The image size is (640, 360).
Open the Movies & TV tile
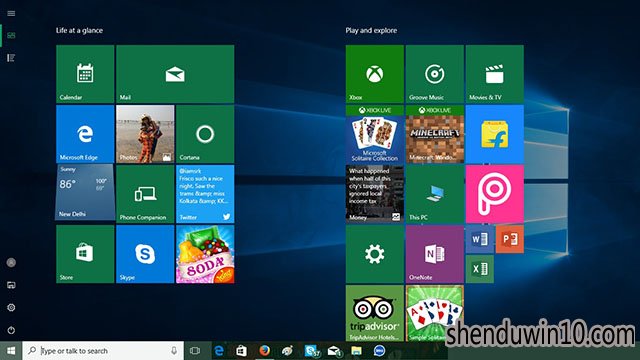pos(495,74)
